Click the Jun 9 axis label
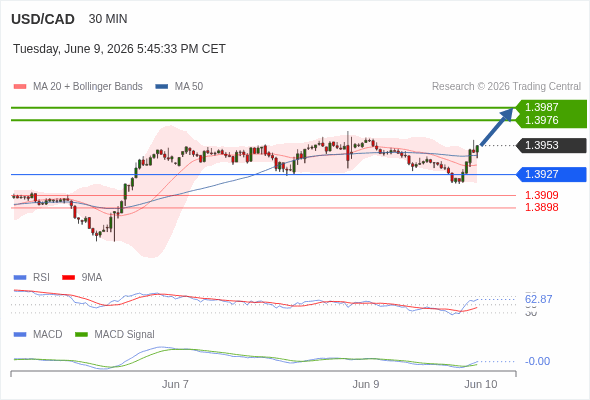Viewport: 590px width, 400px height. pos(366,385)
